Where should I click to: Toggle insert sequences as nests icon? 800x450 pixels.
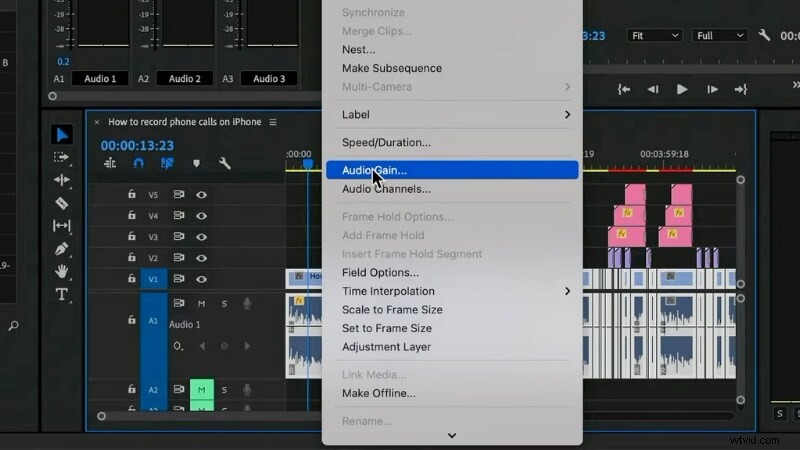(x=110, y=163)
